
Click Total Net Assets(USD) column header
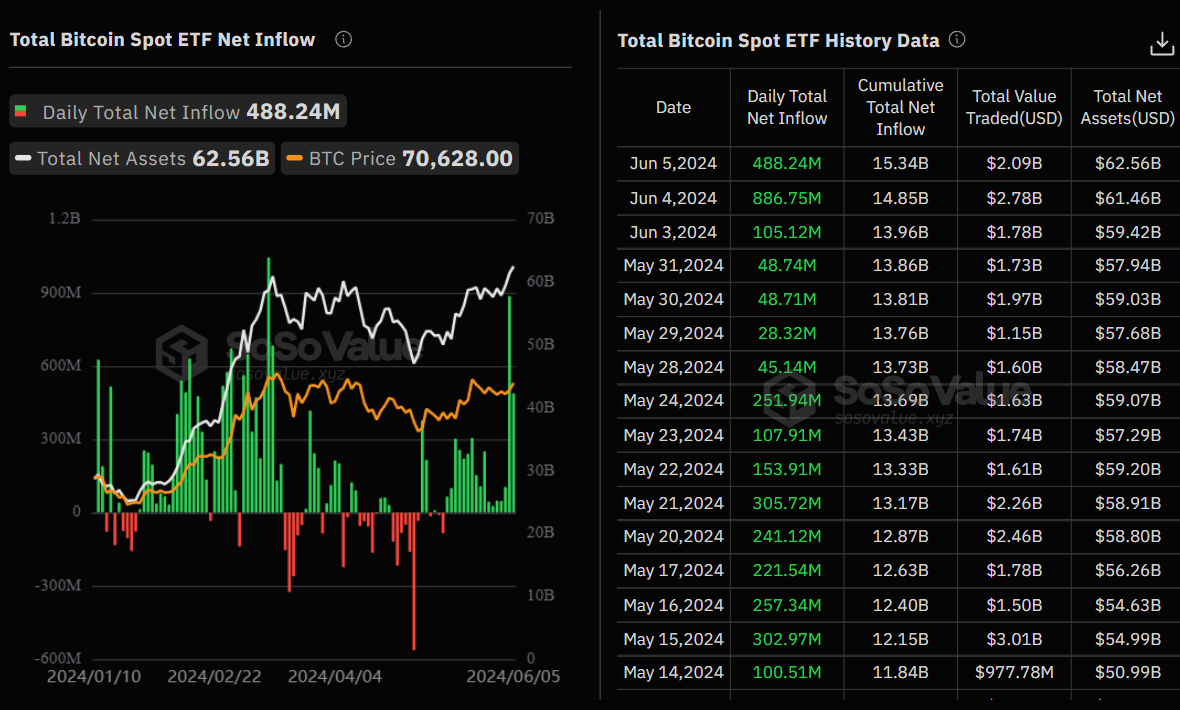tap(1127, 108)
